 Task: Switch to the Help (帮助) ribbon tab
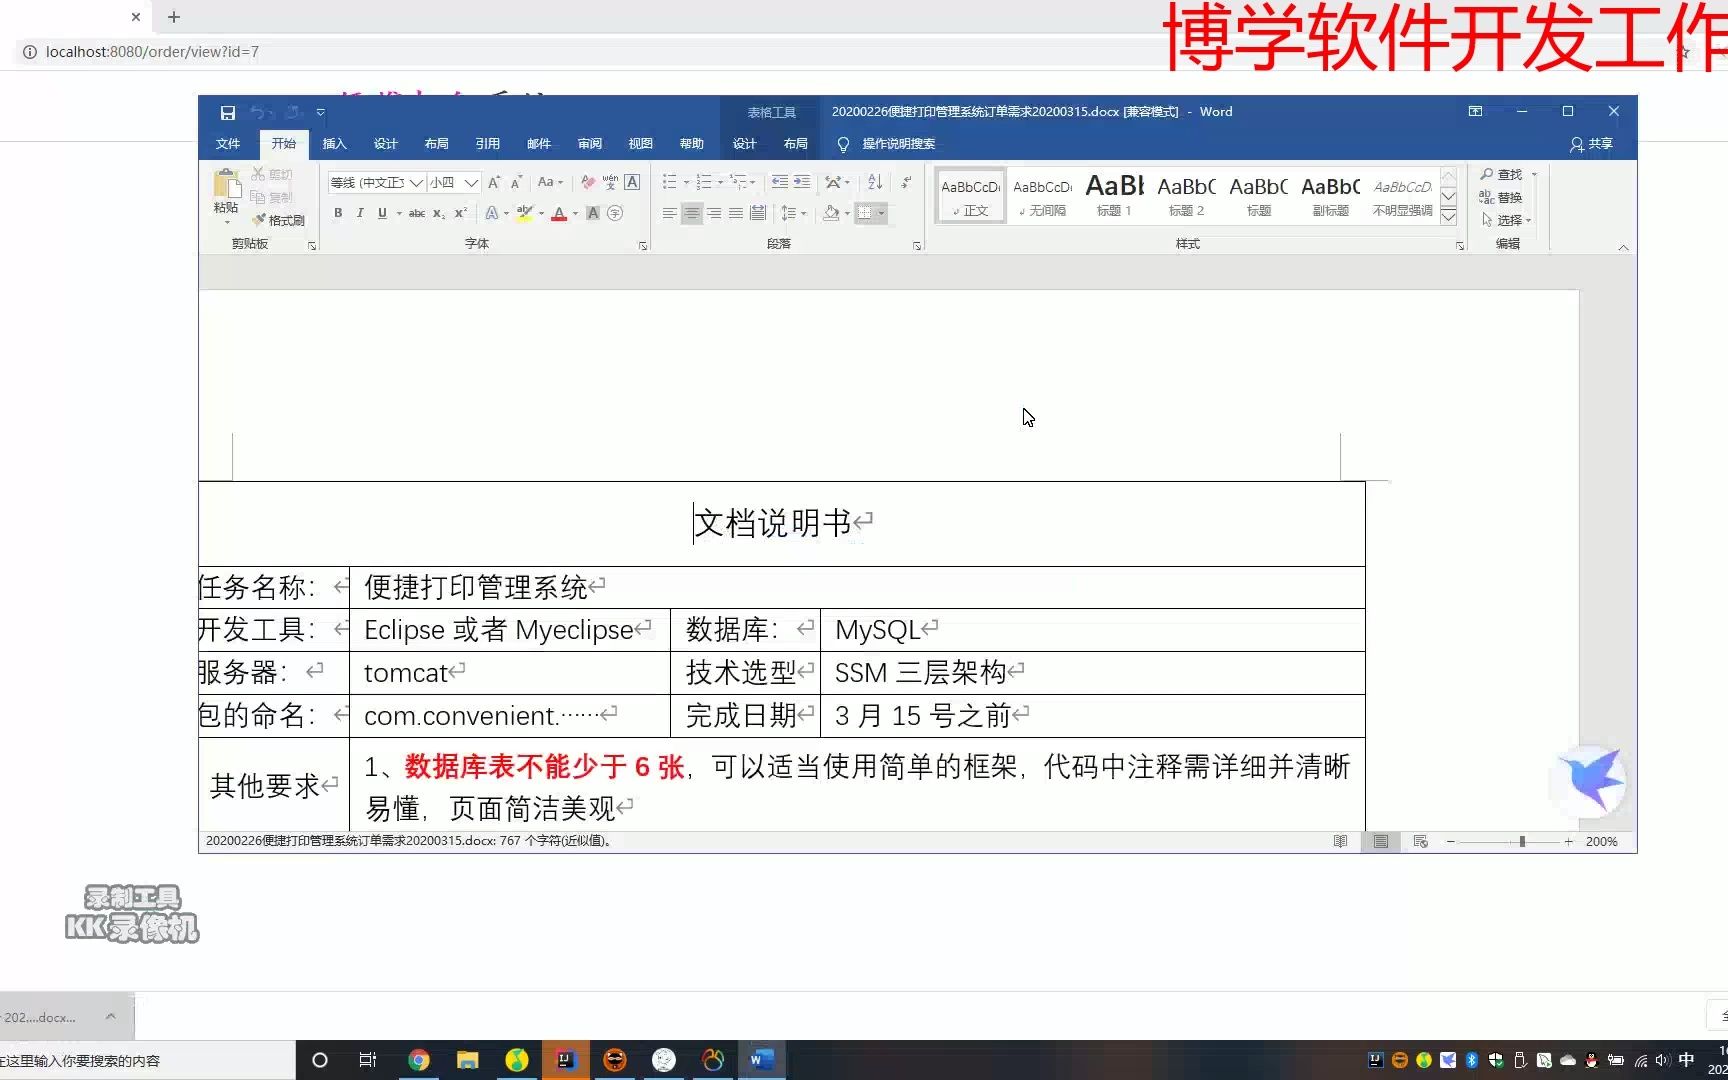pyautogui.click(x=691, y=144)
